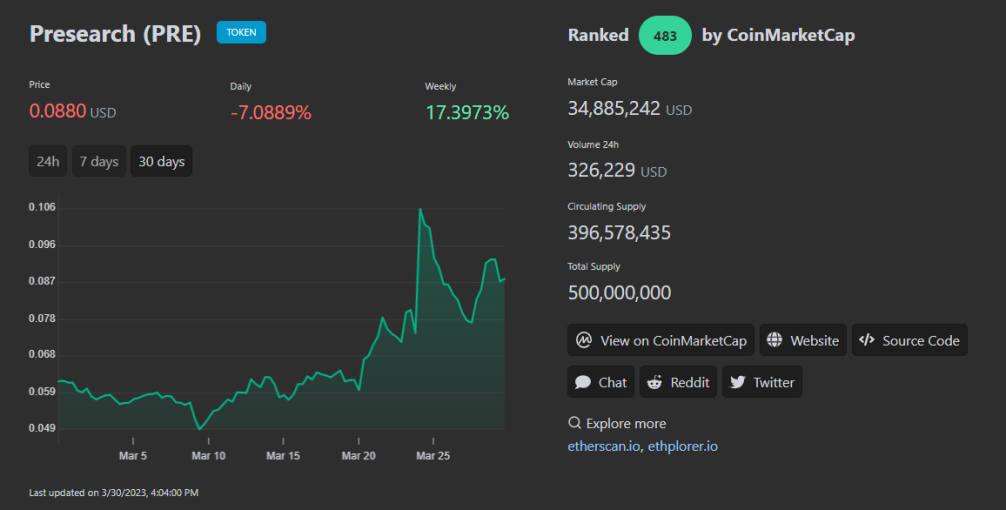1006x510 pixels.
Task: Click the magnifier icon beside Explore more
Action: tap(574, 423)
